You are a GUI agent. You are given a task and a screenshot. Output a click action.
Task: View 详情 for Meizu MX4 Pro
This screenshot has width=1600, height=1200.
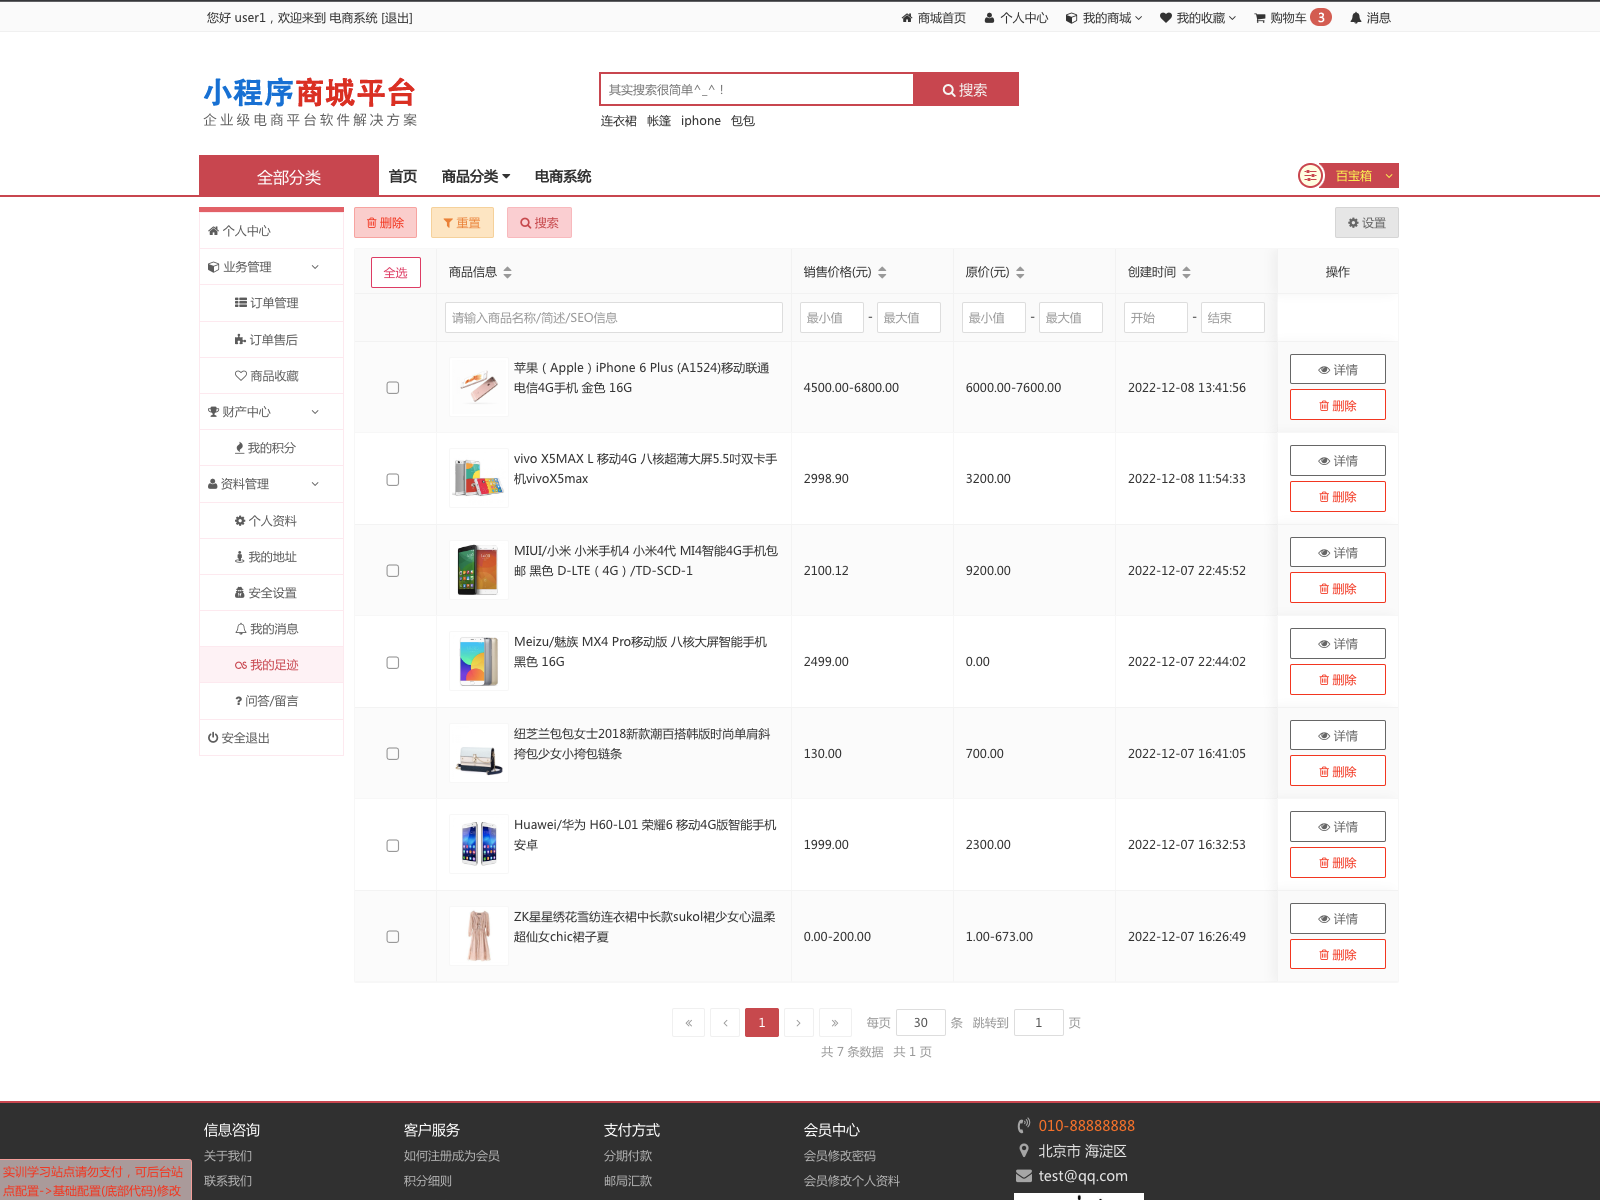coord(1338,643)
